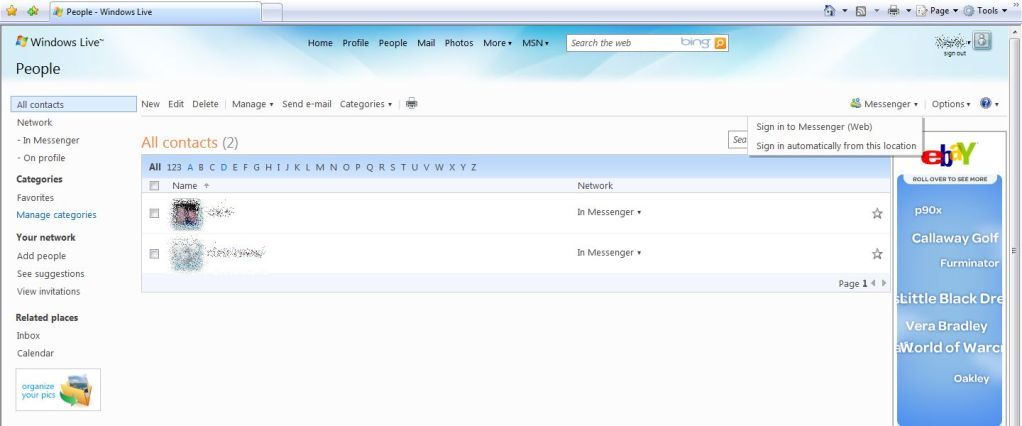Screen dimensions: 1022x426
Task: Select Sign in automatically from this location
Action: click(836, 146)
